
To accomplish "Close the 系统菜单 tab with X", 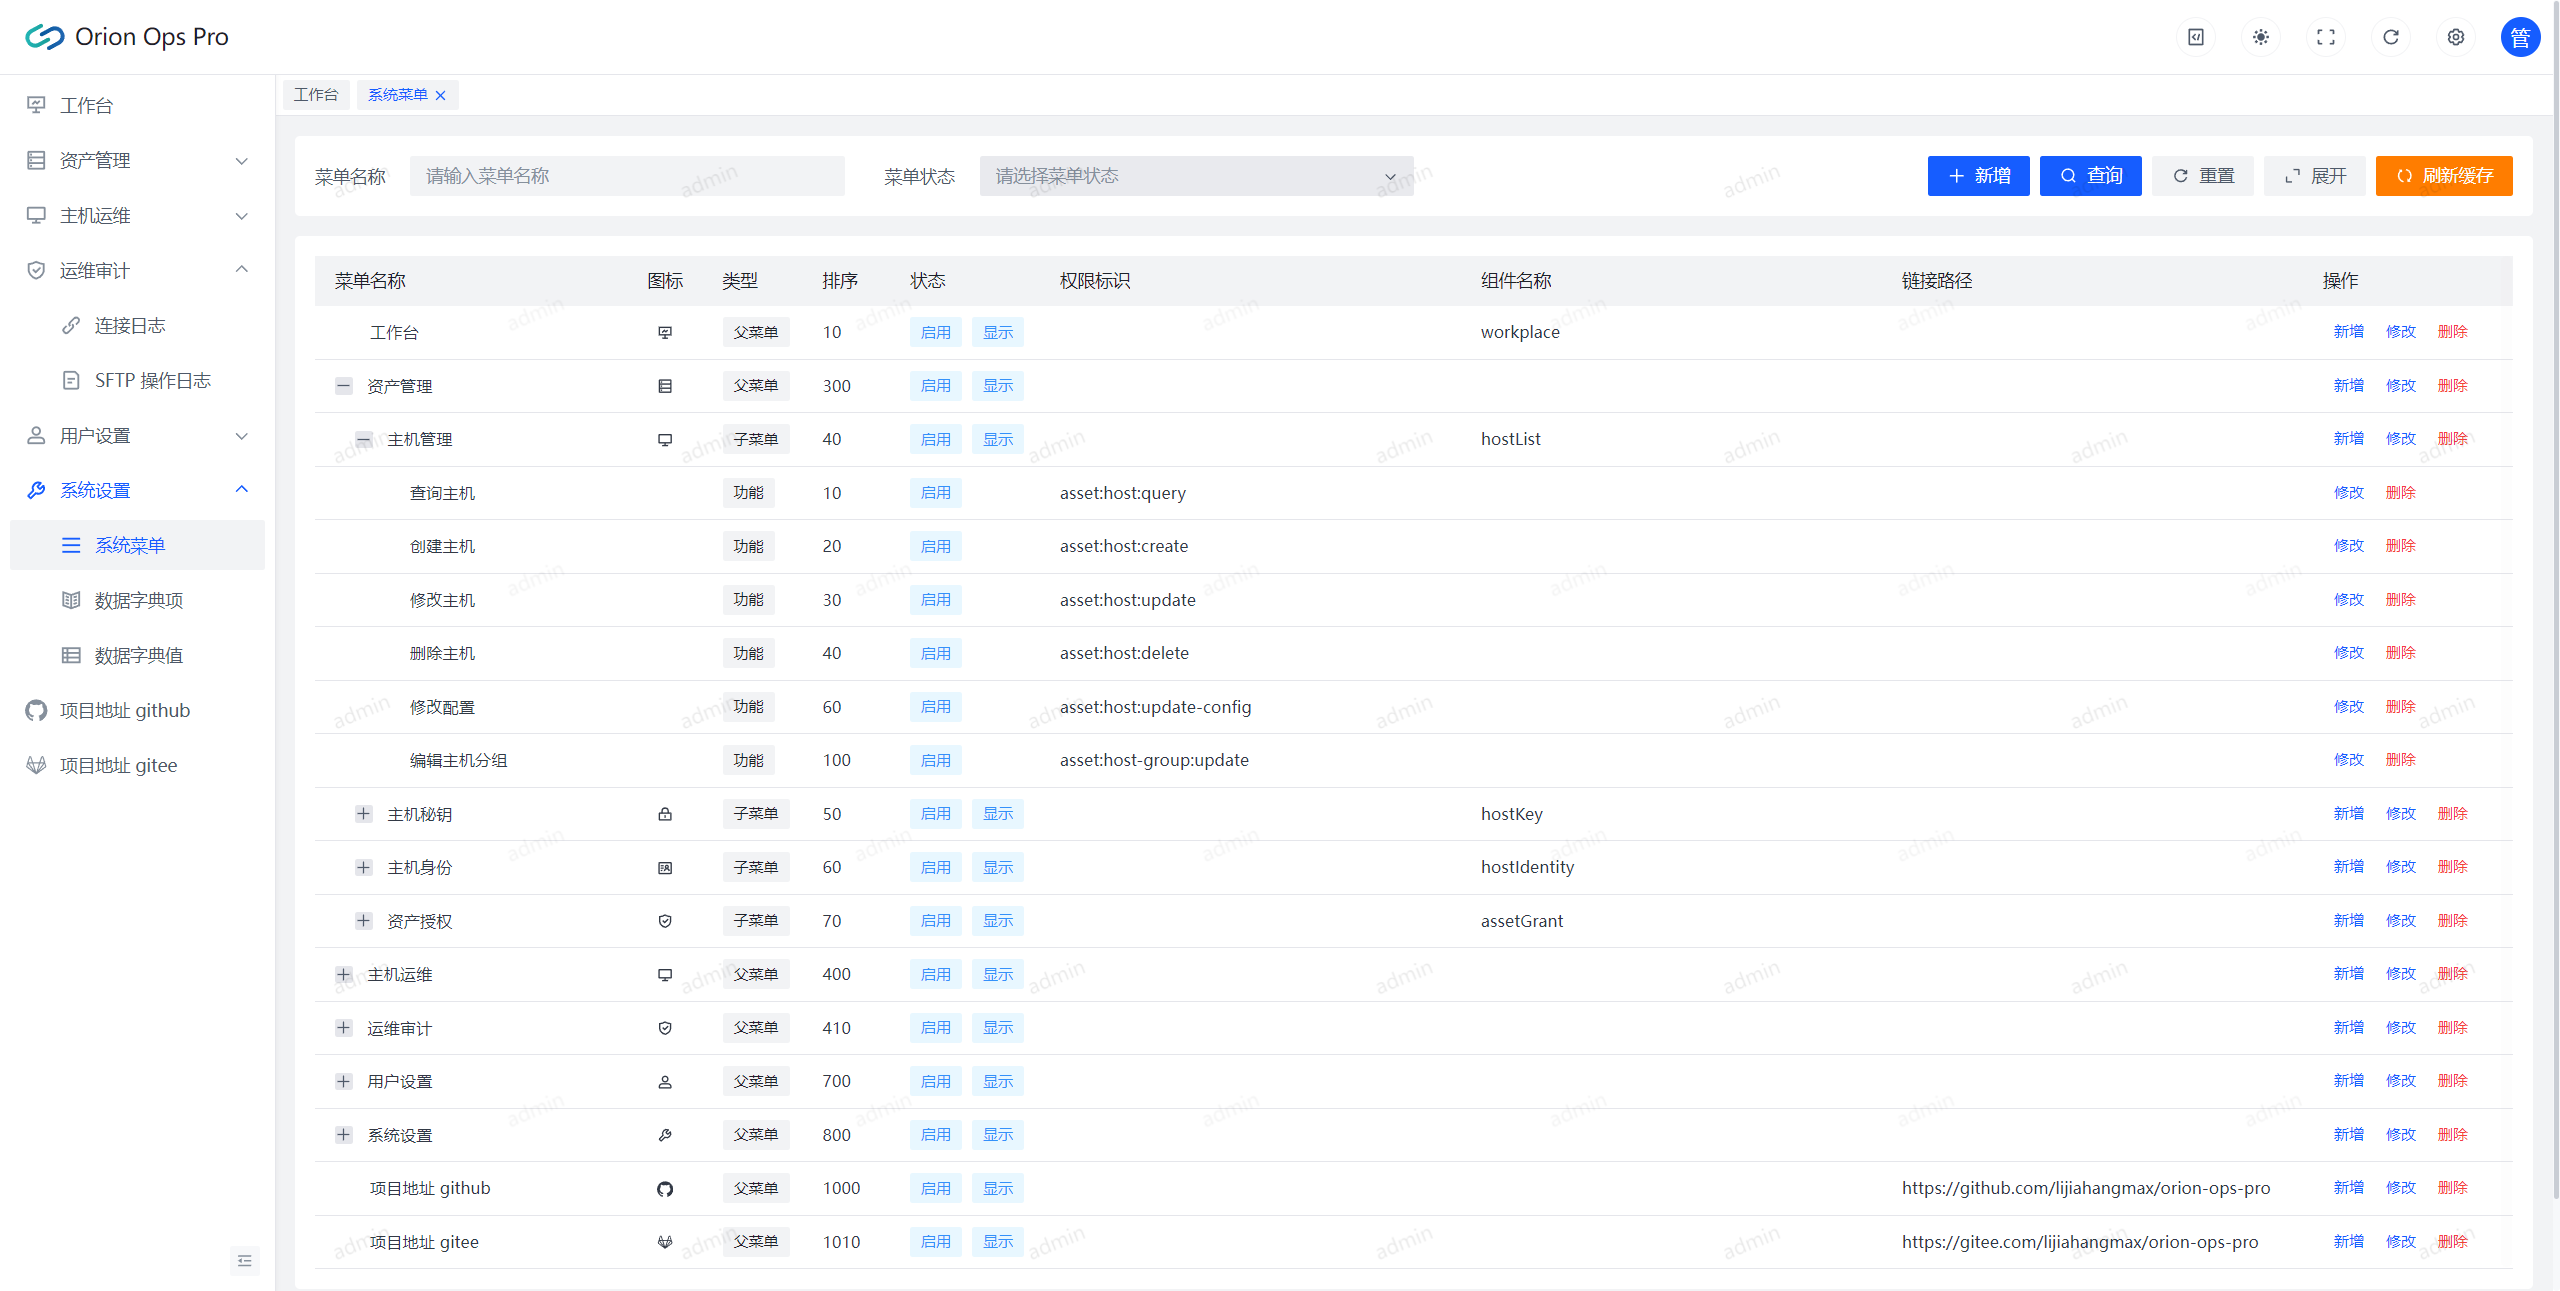I will (x=441, y=95).
